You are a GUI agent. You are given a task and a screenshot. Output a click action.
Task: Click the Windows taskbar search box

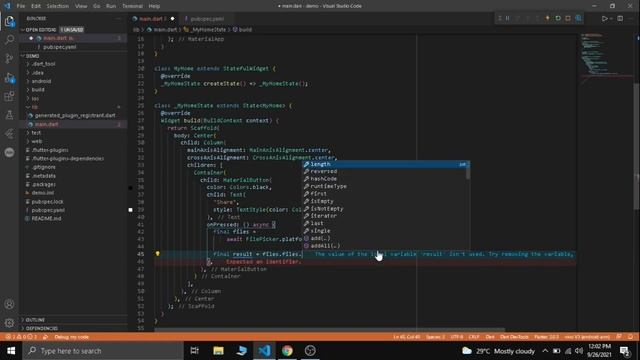[103, 351]
